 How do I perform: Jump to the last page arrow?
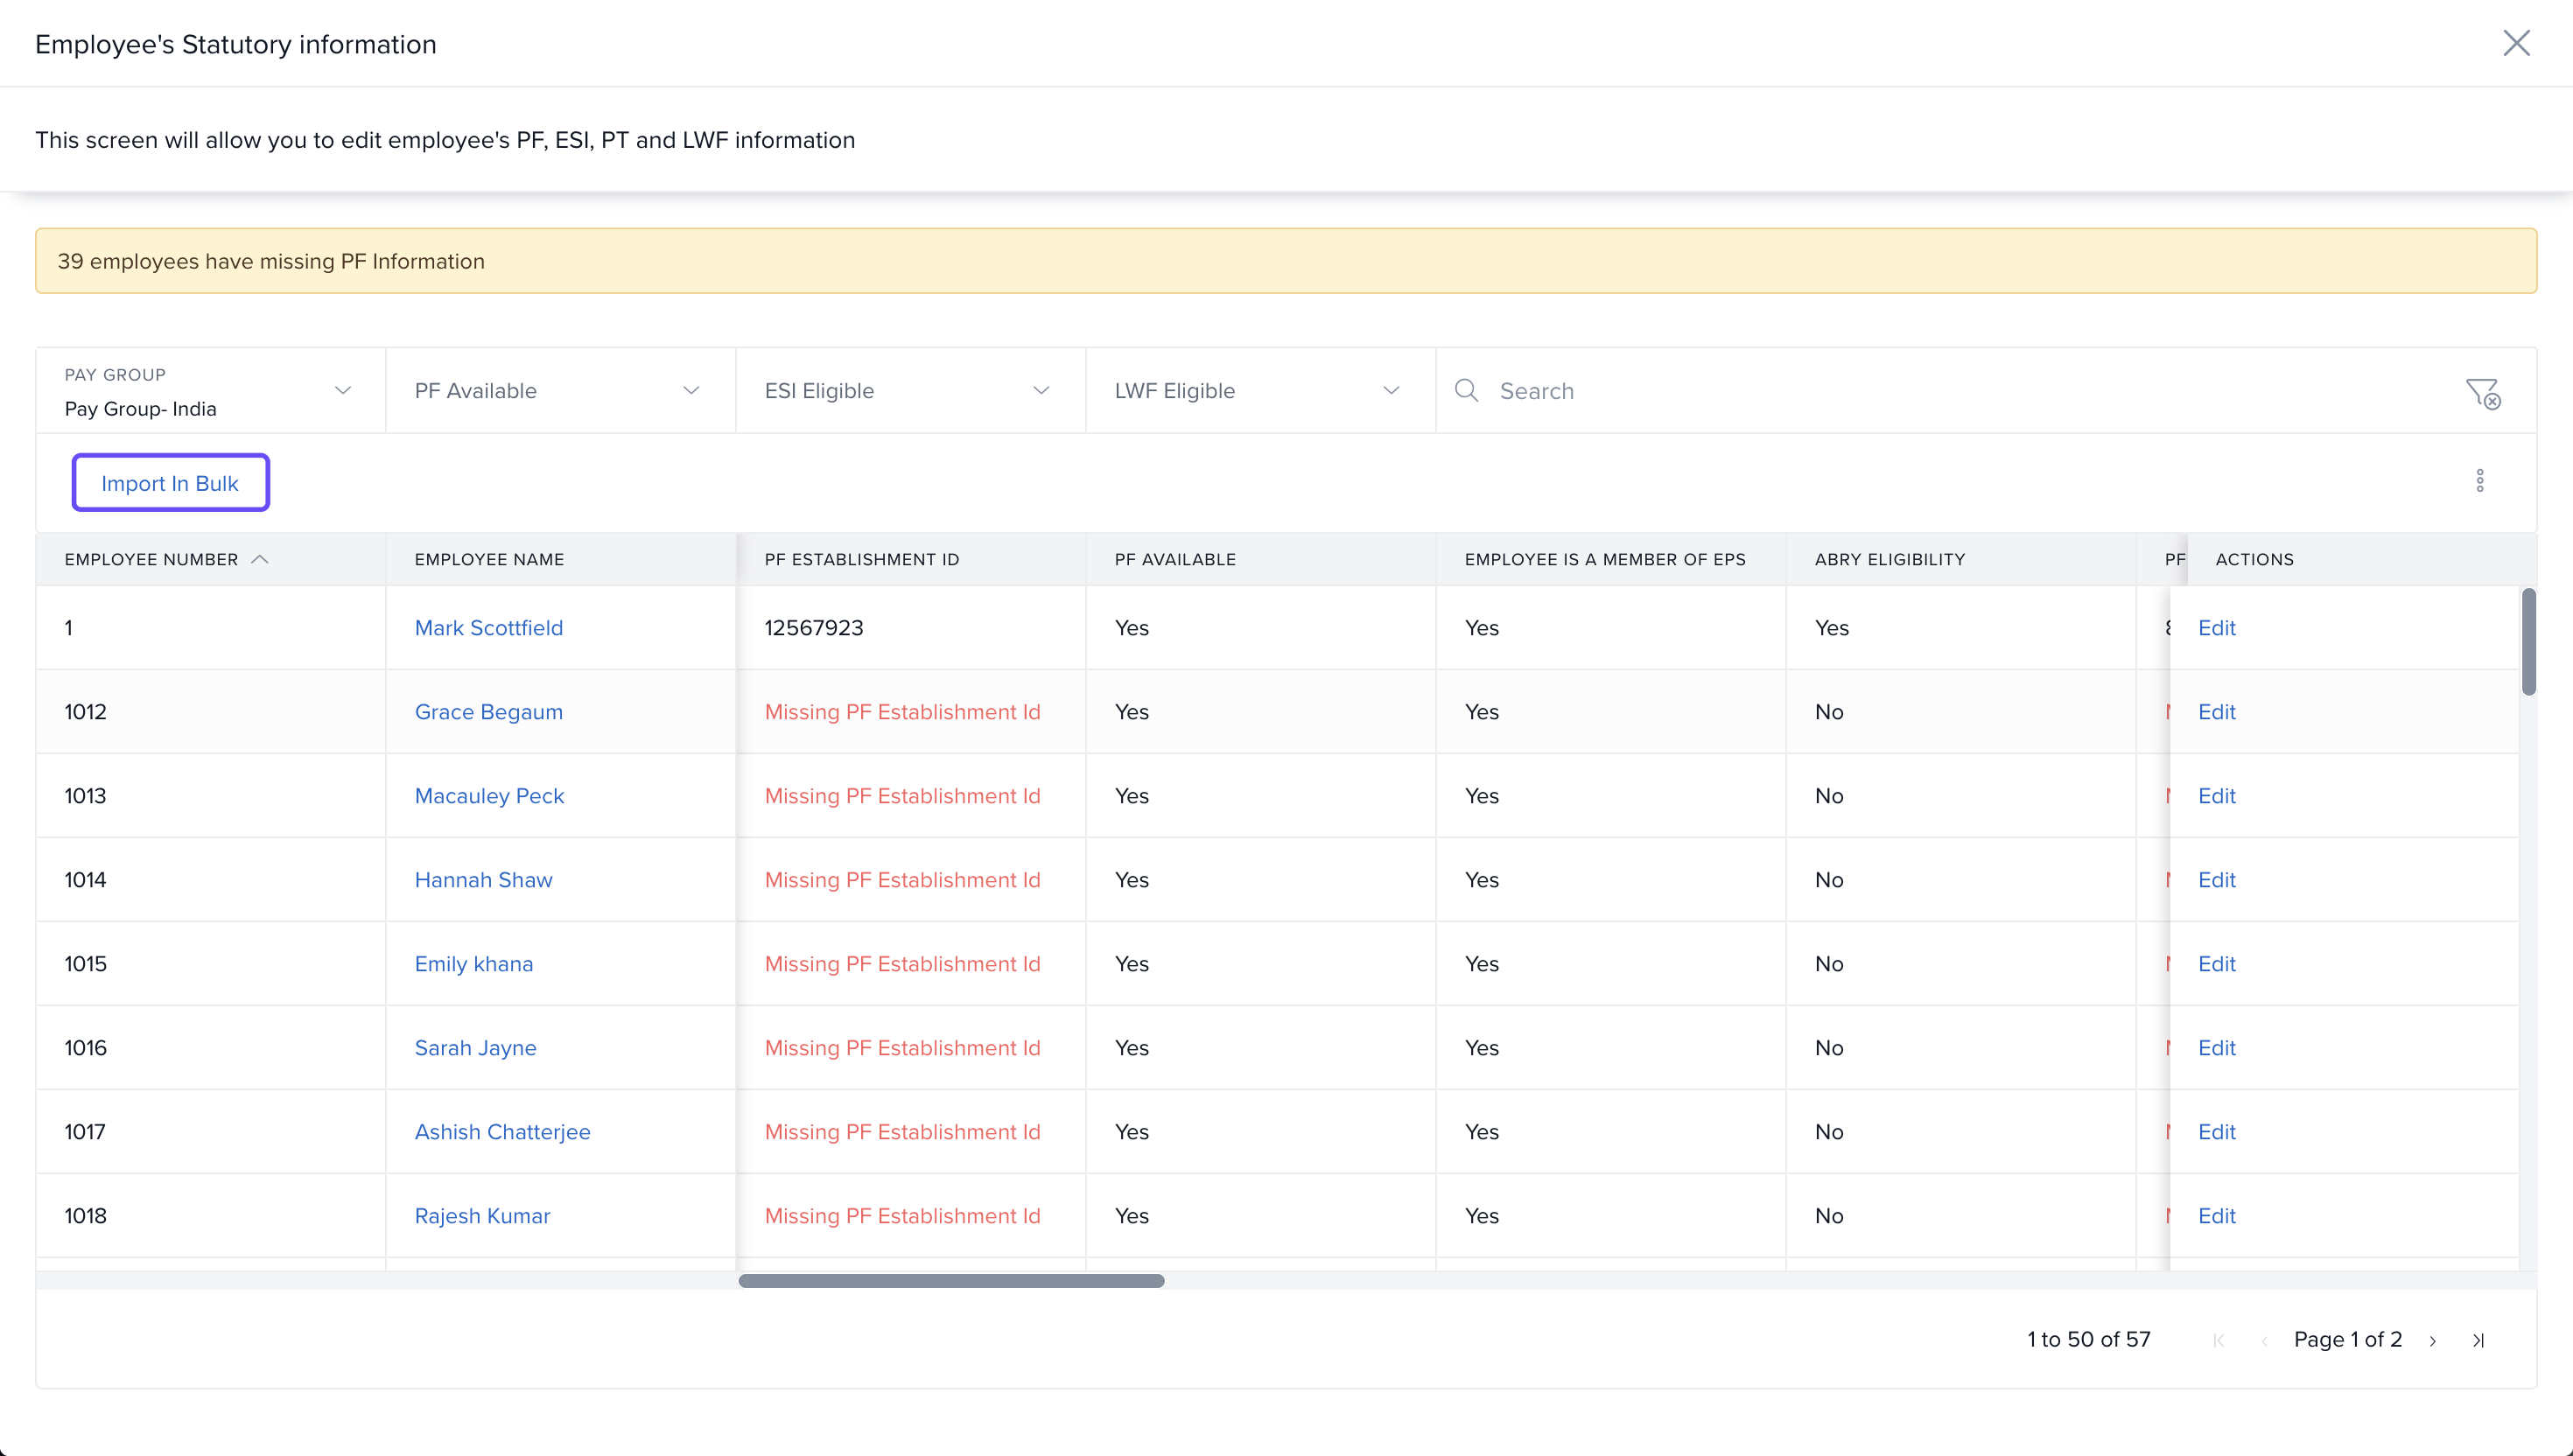click(x=2478, y=1340)
